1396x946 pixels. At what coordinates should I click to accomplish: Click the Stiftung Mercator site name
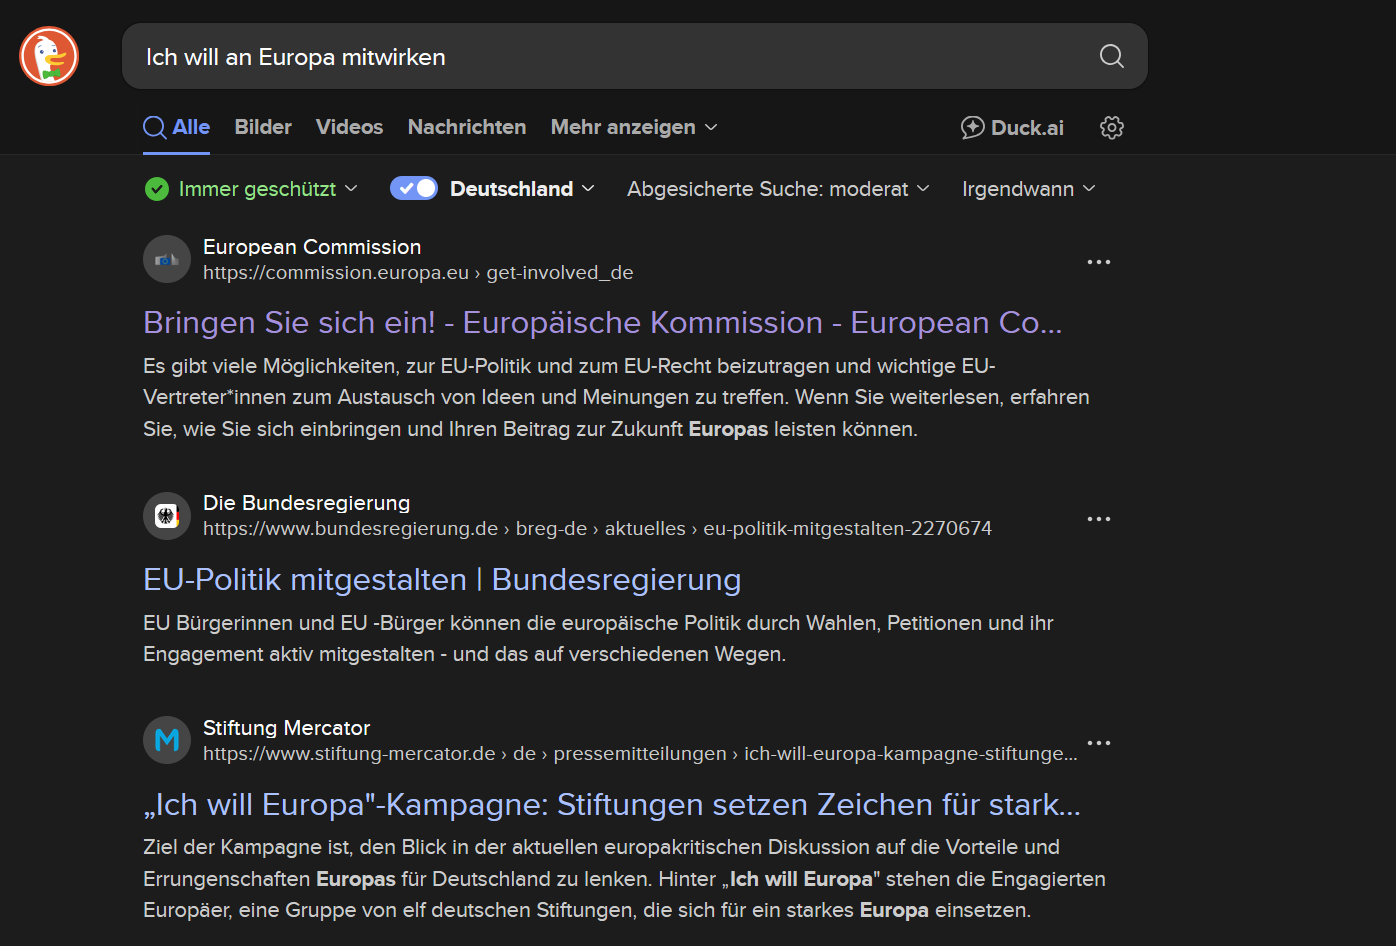coord(286,728)
